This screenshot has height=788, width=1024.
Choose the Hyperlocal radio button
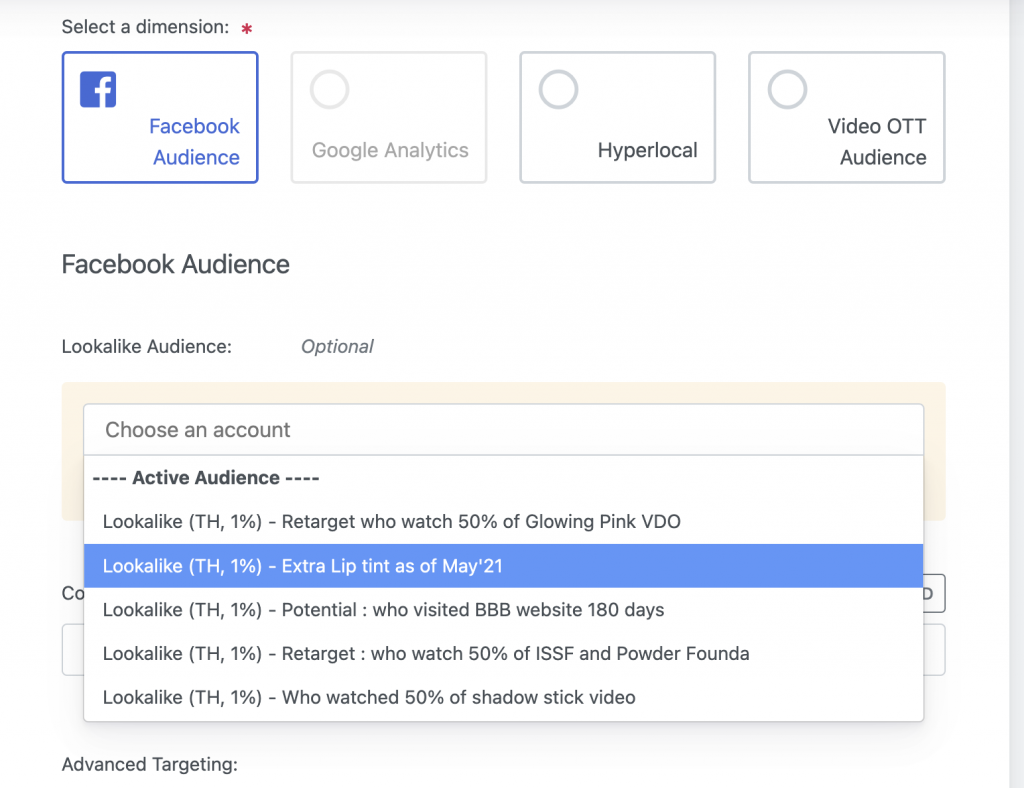coord(558,89)
